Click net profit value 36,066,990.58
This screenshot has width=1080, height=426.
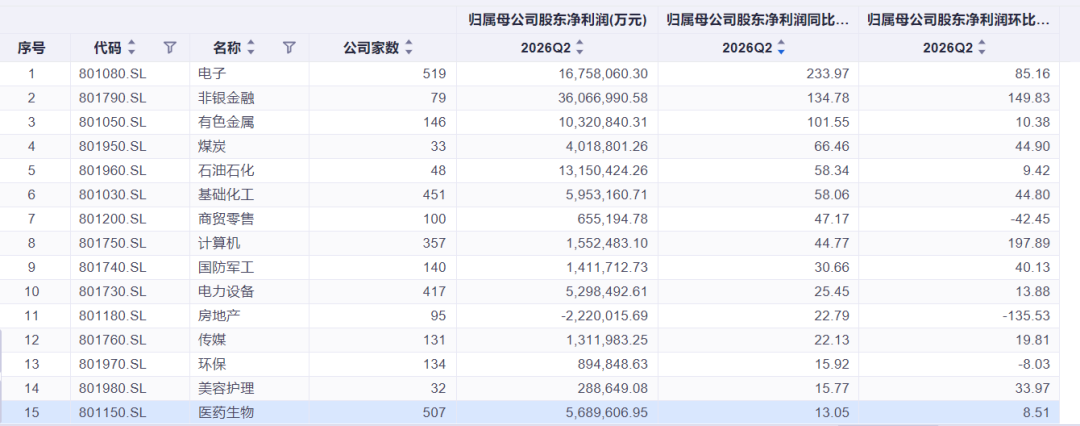(x=601, y=98)
